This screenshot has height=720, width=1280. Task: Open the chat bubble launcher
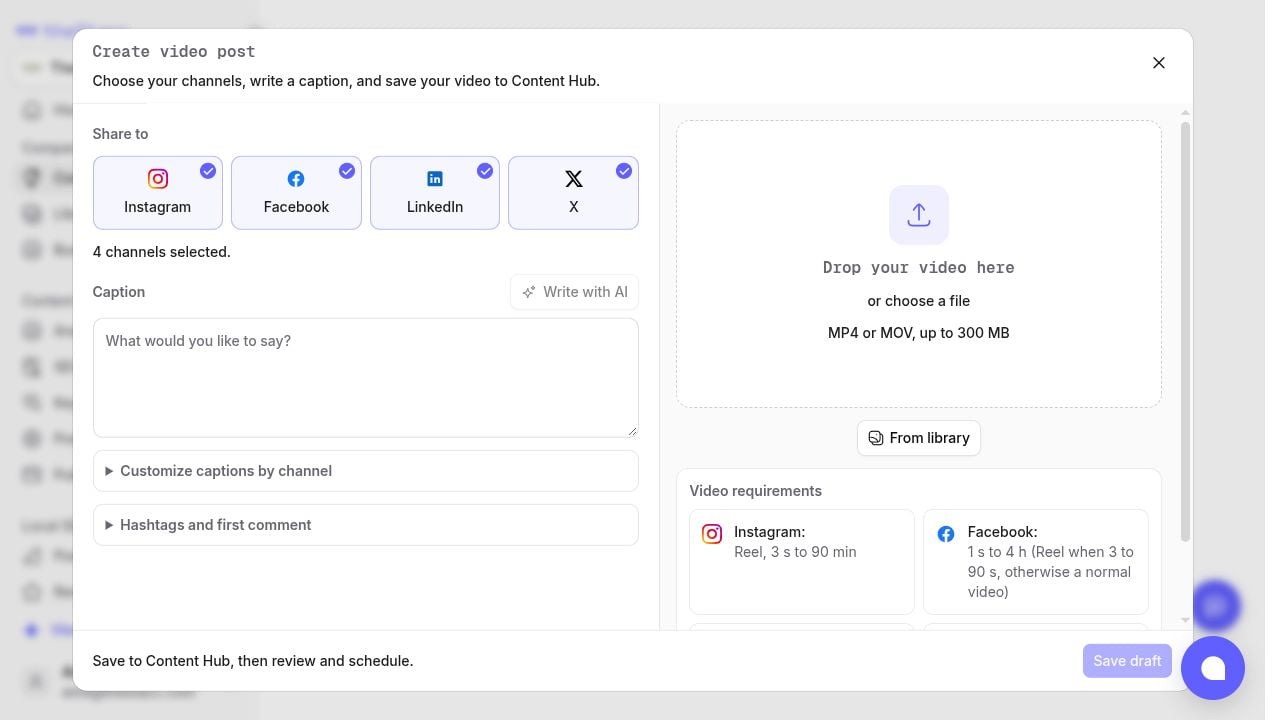point(1213,668)
